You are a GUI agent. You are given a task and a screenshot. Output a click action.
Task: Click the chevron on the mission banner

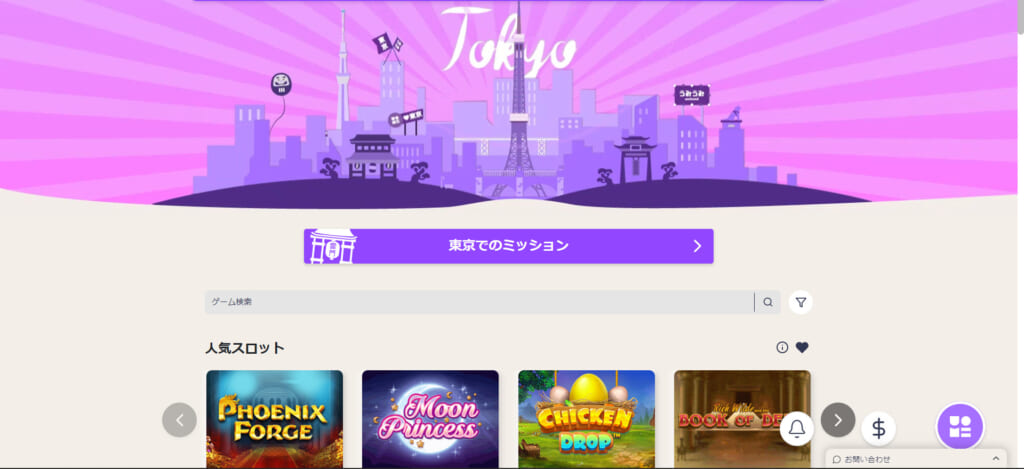tap(697, 246)
